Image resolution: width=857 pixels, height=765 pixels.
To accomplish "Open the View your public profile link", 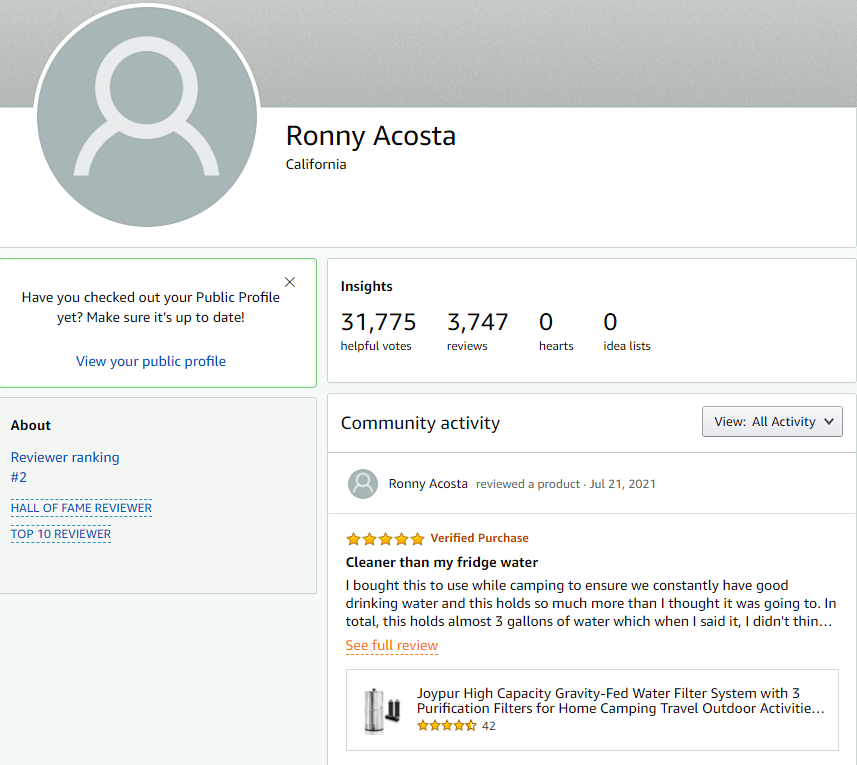I will 151,361.
